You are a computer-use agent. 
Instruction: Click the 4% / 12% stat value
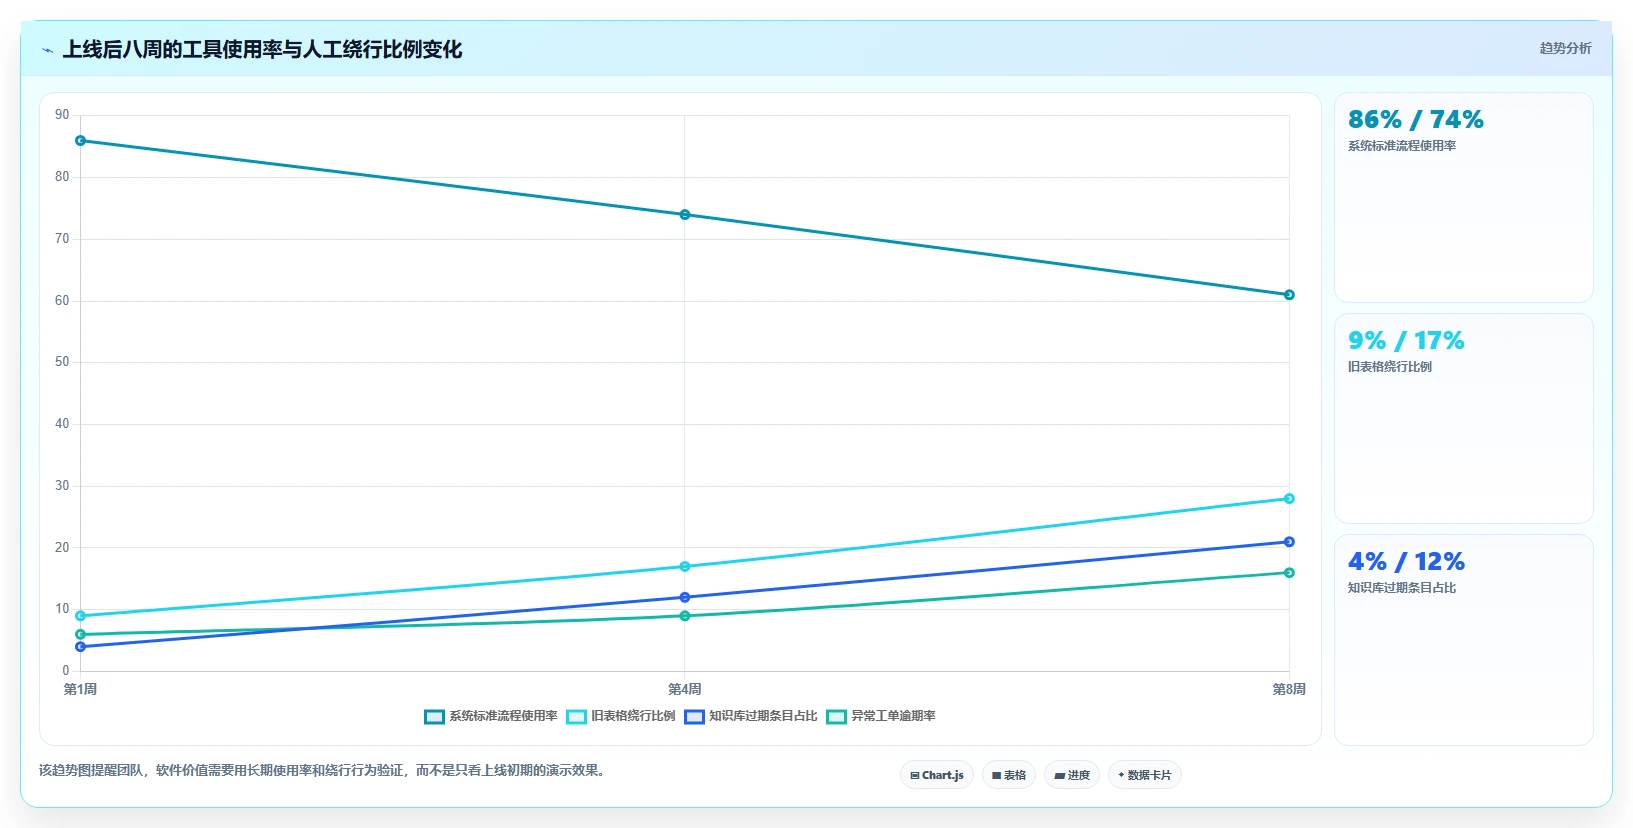click(x=1406, y=562)
